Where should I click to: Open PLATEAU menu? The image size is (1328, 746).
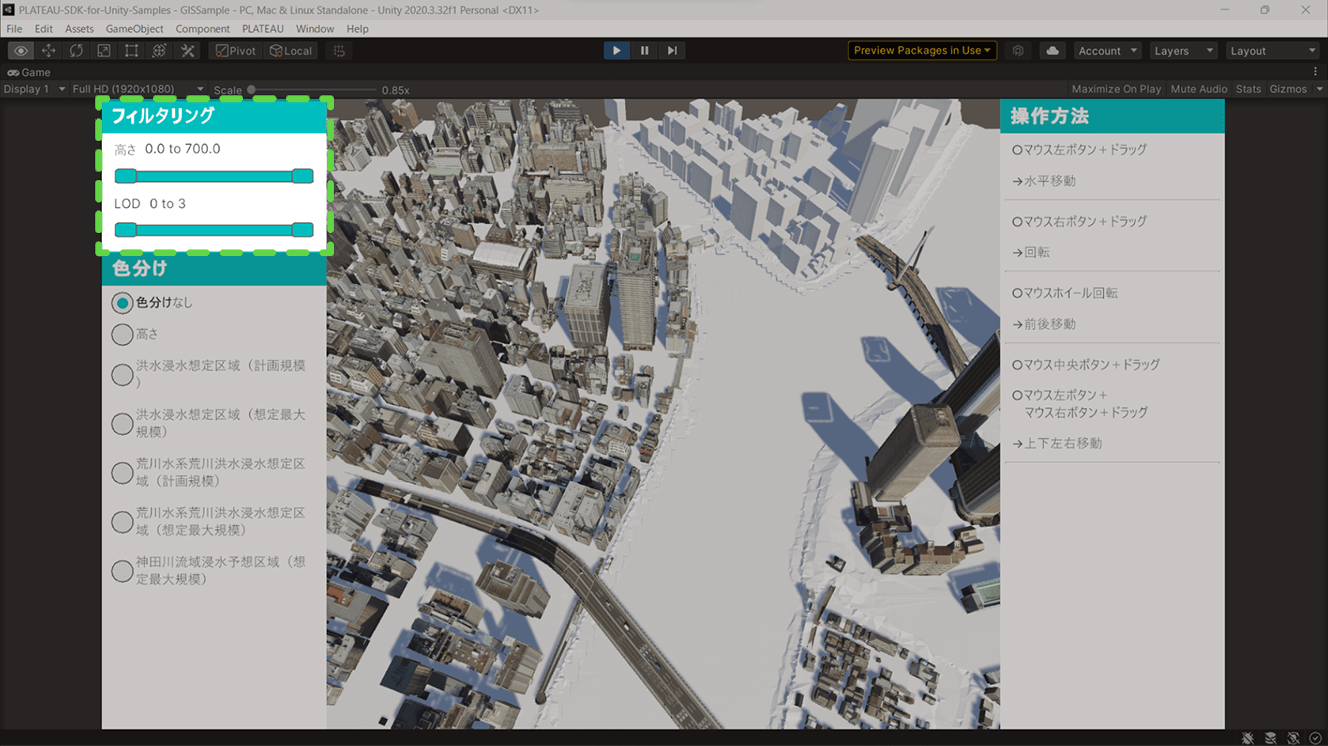[263, 29]
